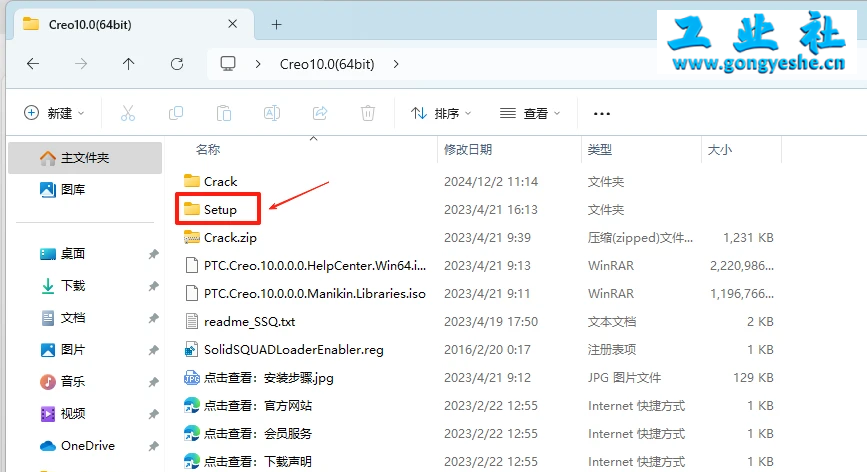Click the pin icon next to 视频

153,414
